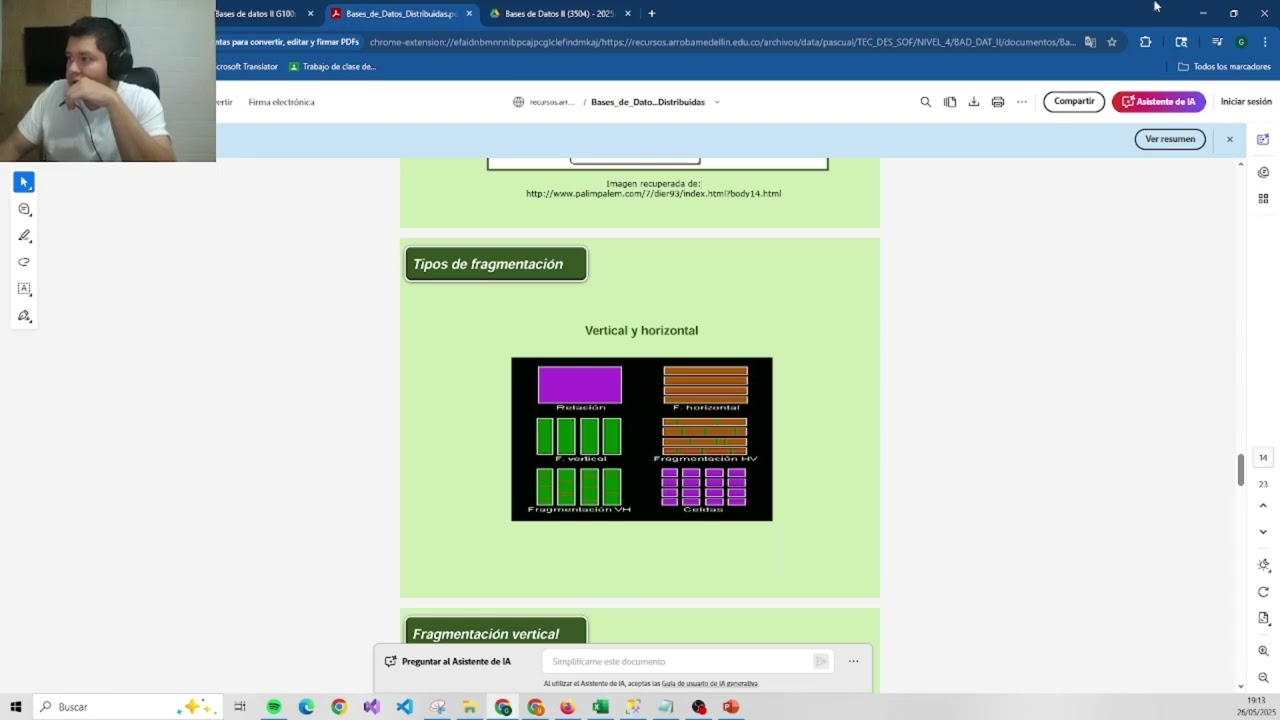Open Todos los marcadores folder
This screenshot has width=1280, height=720.
click(x=1224, y=67)
